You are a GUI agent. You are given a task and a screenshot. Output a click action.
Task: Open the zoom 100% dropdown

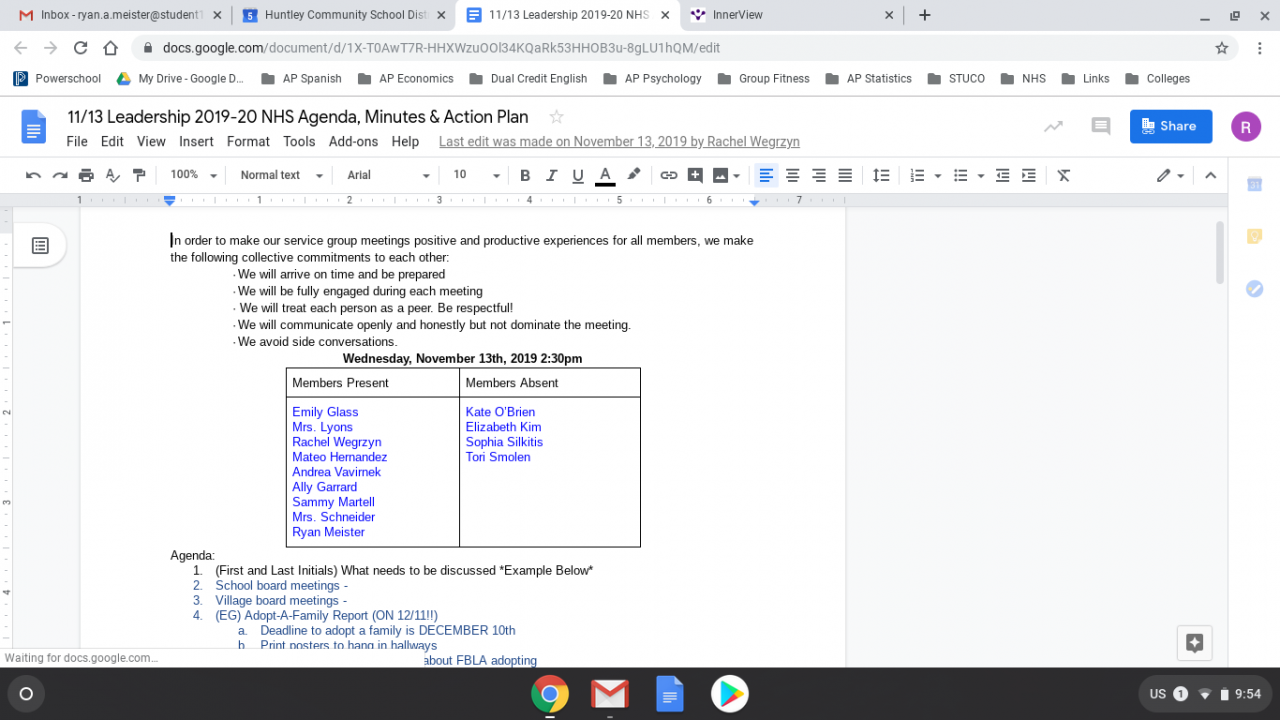point(193,175)
